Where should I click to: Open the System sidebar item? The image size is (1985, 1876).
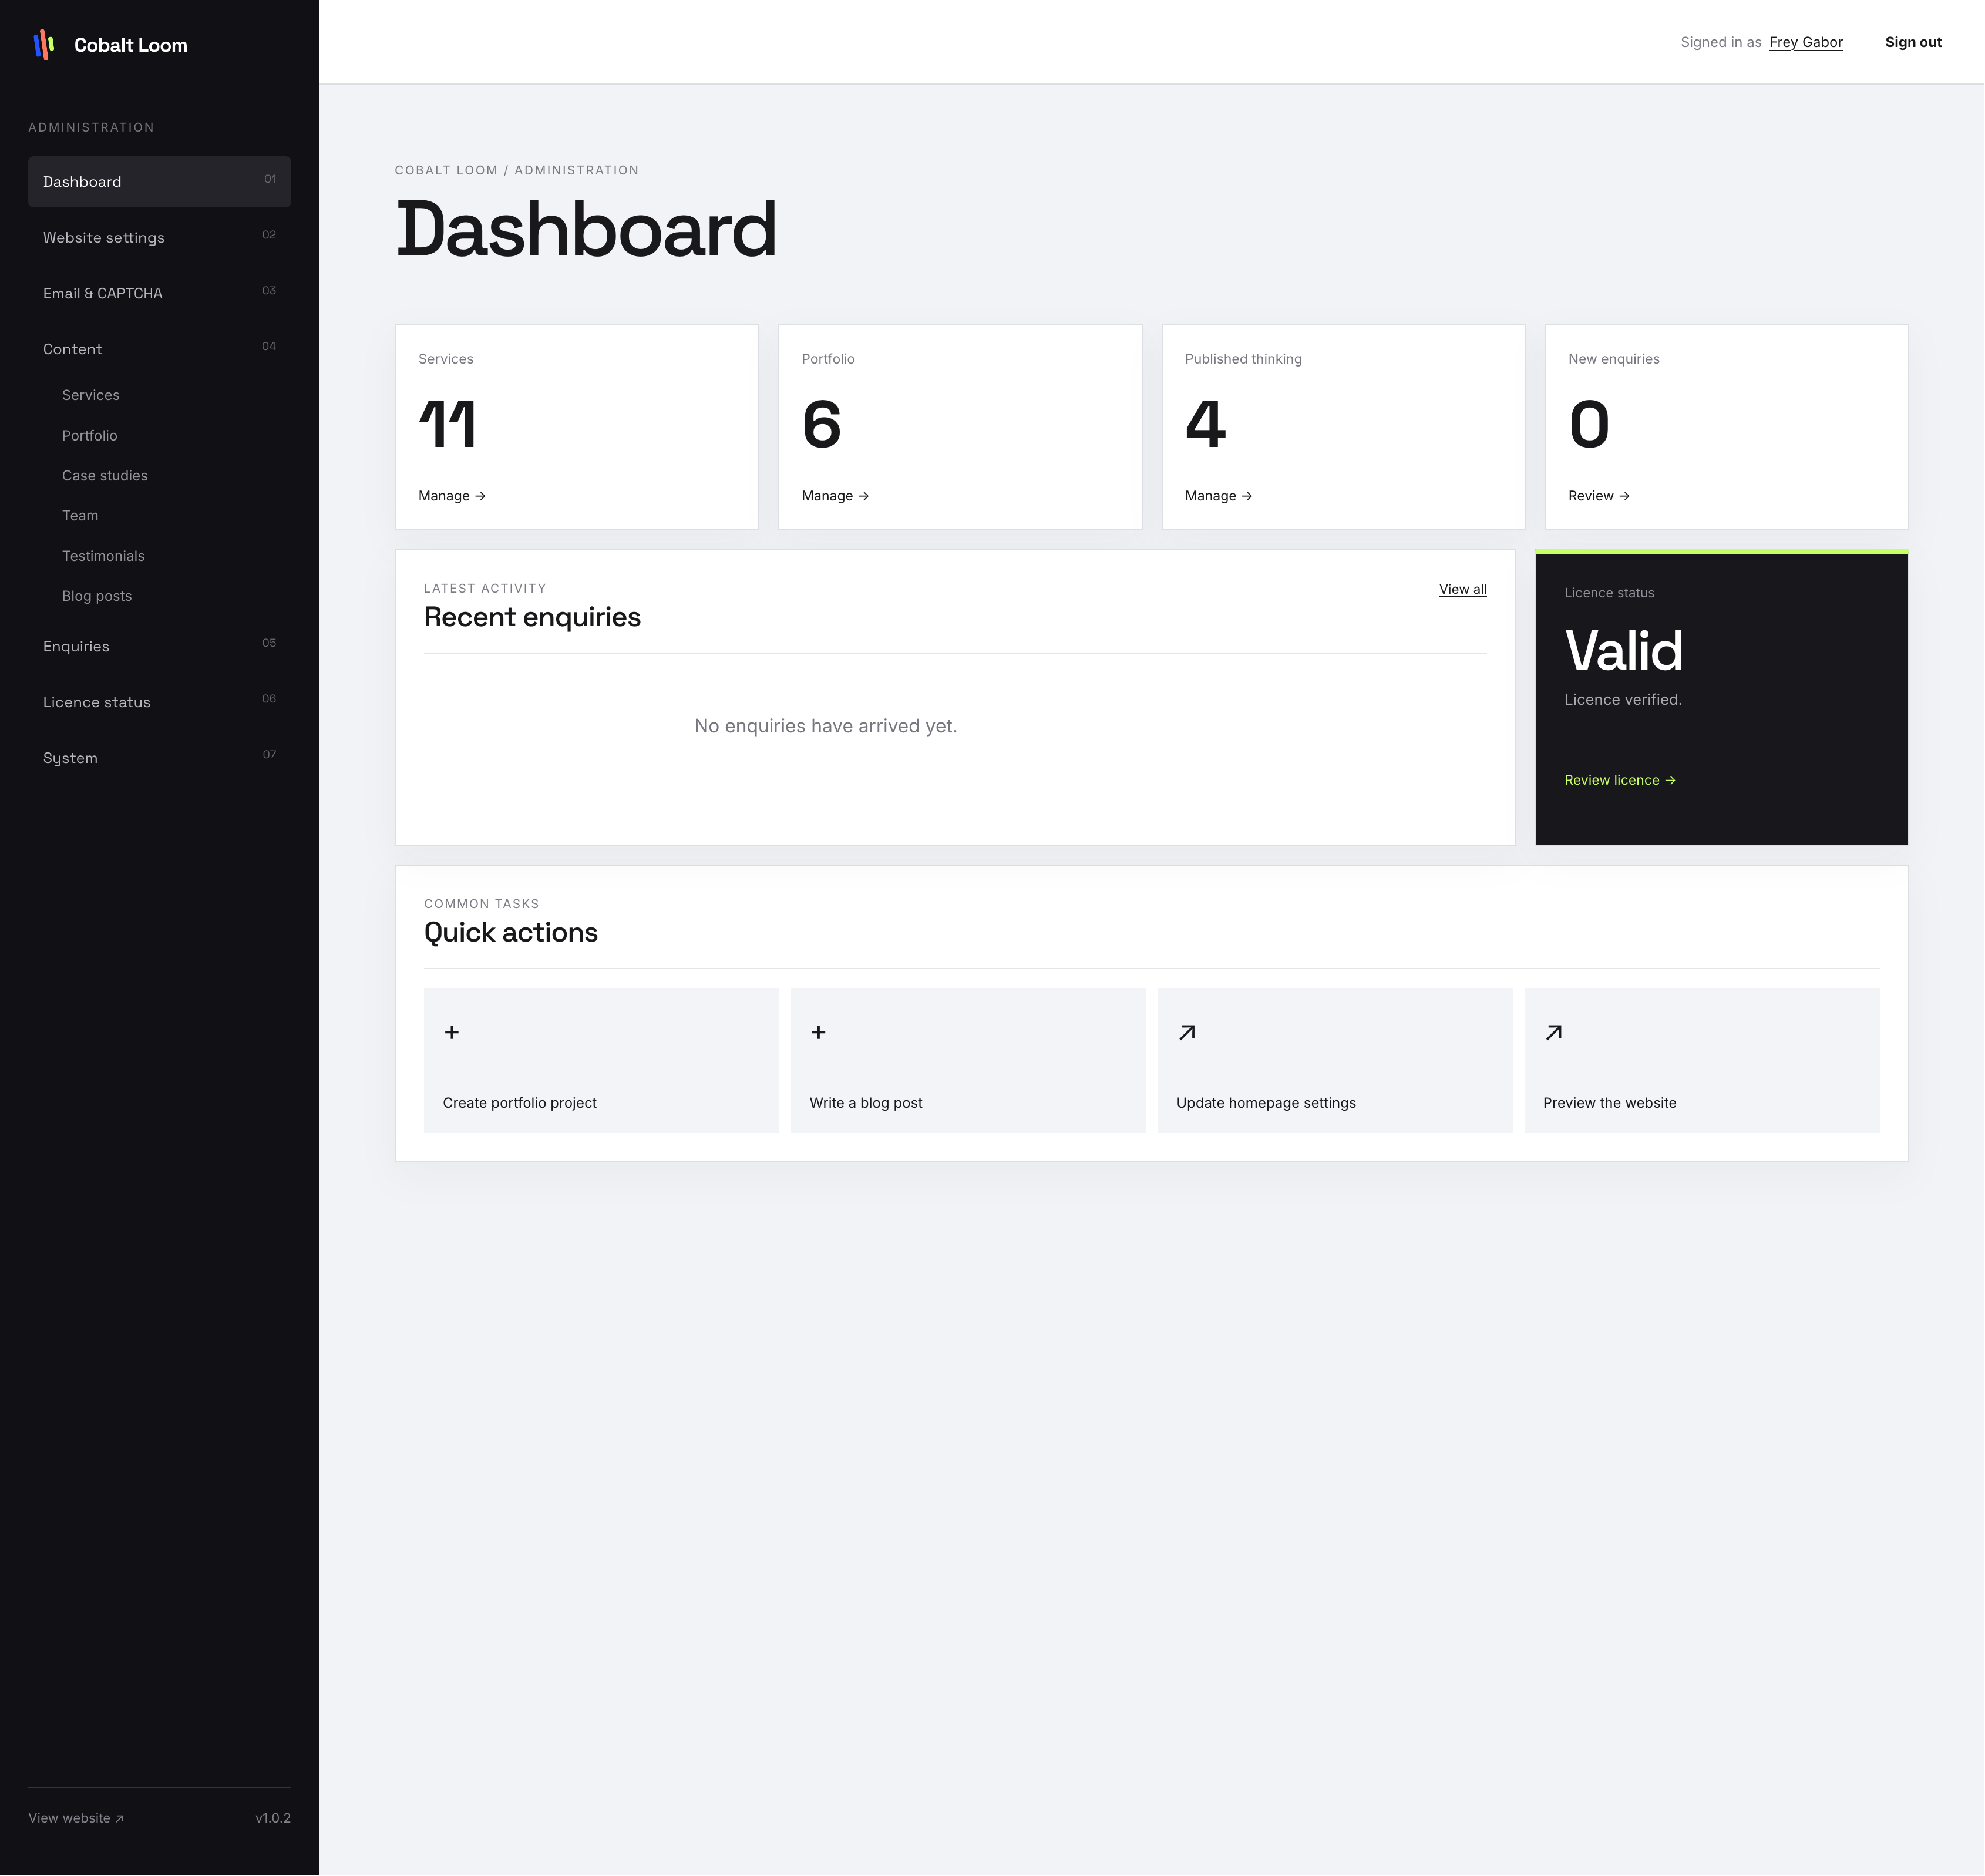point(159,758)
